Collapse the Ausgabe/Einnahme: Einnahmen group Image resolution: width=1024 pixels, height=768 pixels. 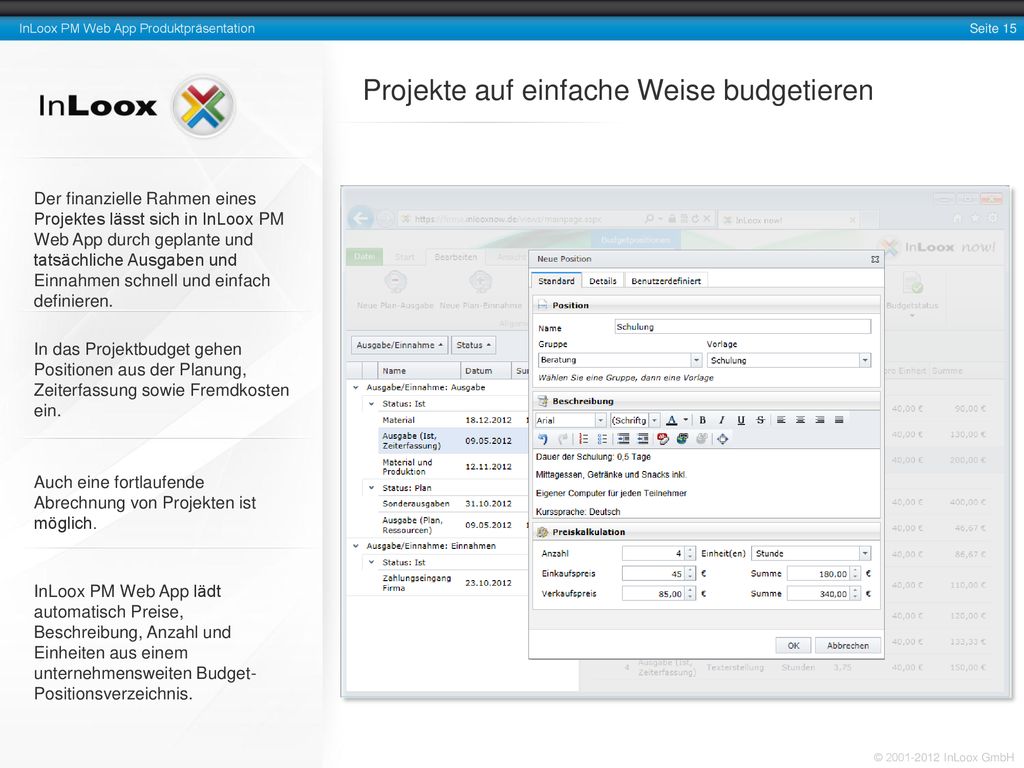[x=356, y=546]
